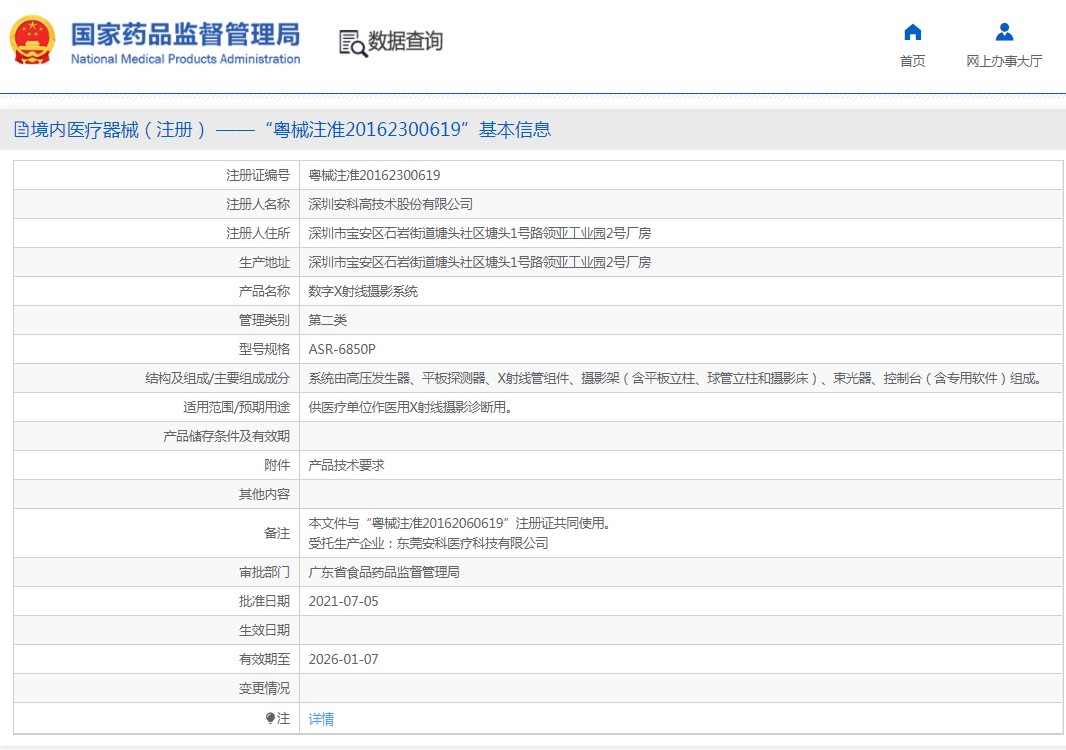
Task: Click the 其他内容 row label
Action: [264, 494]
